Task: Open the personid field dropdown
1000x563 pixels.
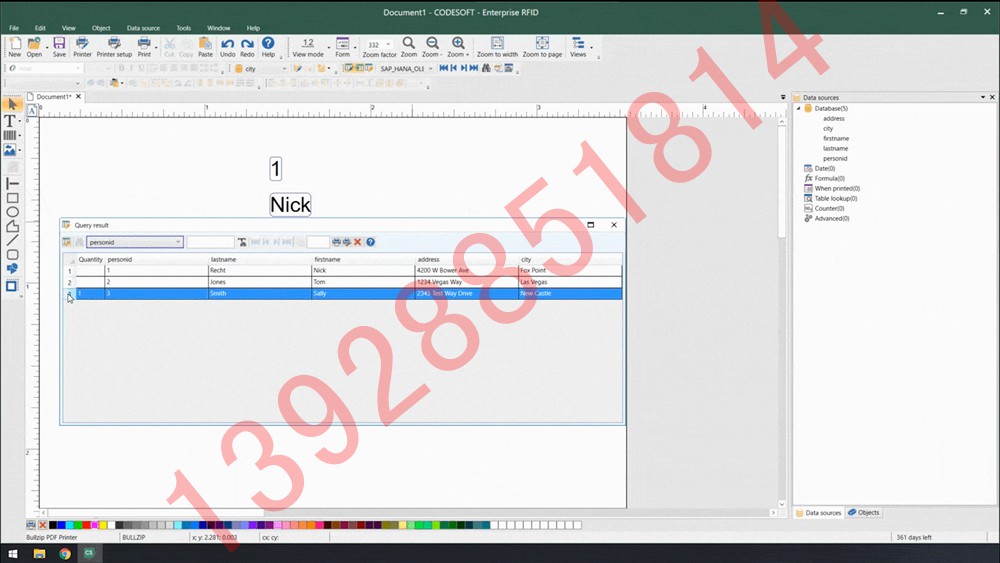Action: point(178,242)
